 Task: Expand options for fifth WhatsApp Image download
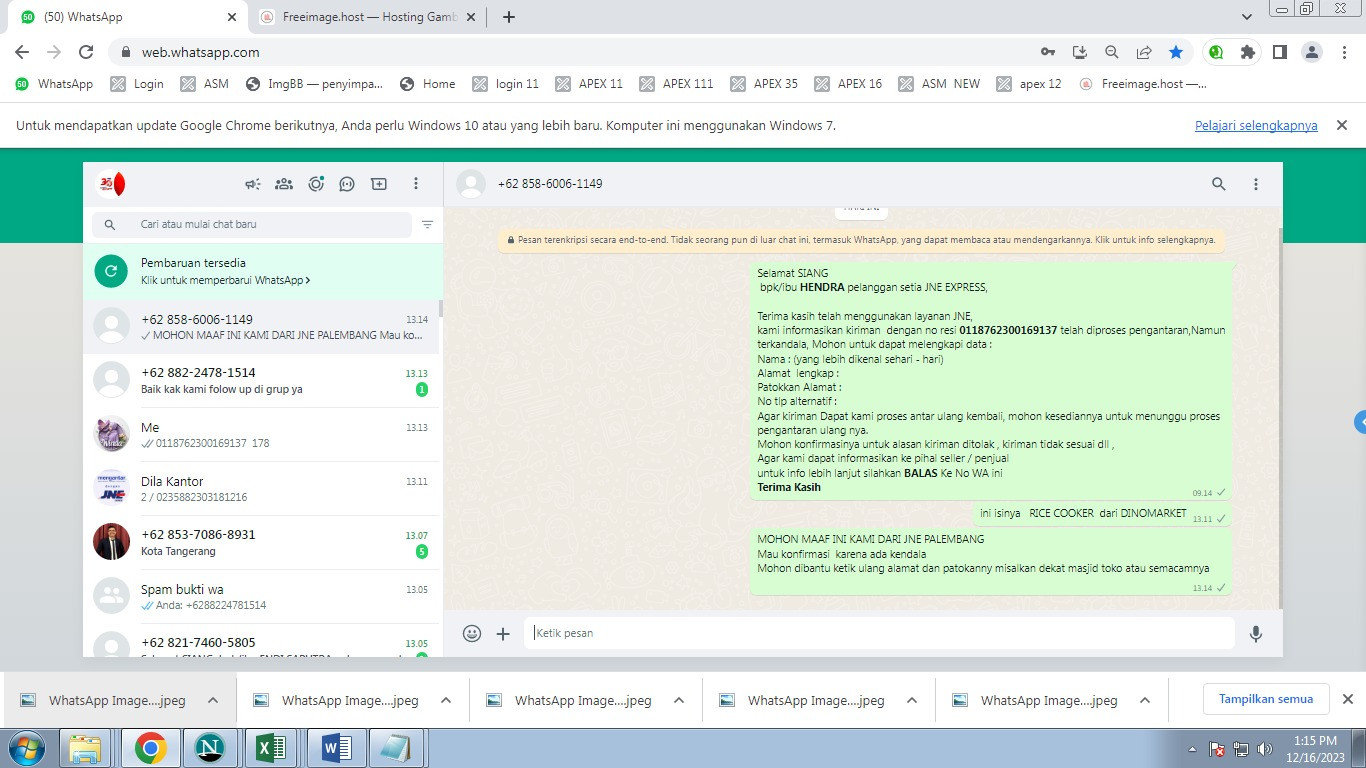coord(1145,700)
